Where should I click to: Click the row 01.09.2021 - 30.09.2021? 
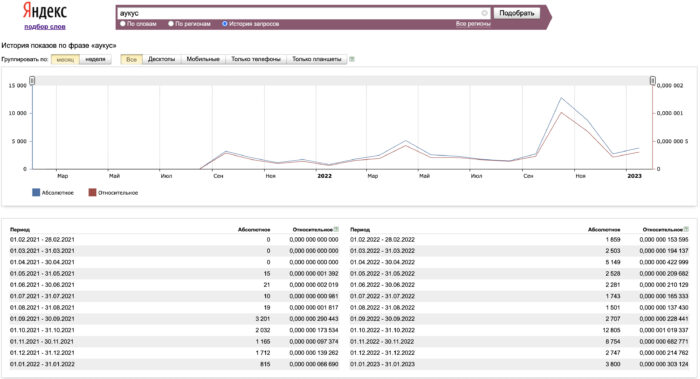(174, 319)
